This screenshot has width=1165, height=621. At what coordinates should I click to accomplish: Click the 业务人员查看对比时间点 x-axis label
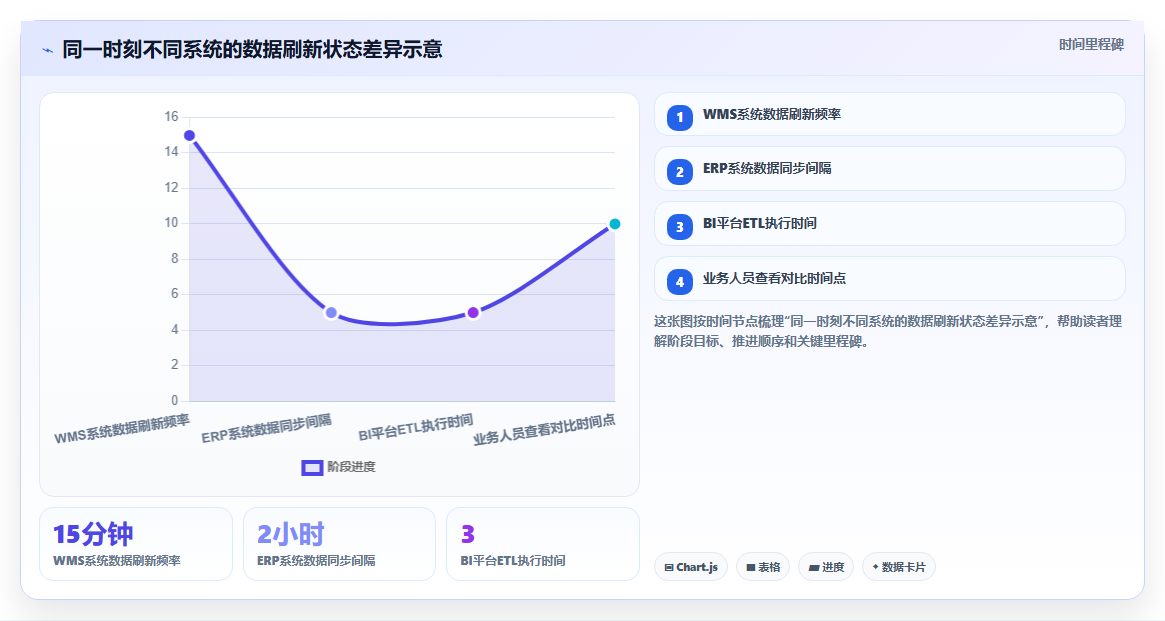click(x=545, y=429)
